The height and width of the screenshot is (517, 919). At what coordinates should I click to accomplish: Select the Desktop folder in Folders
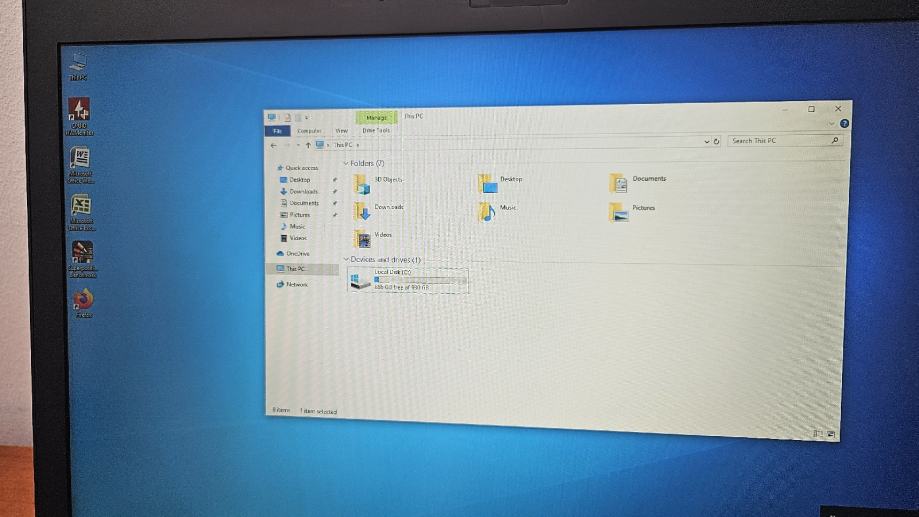point(501,183)
